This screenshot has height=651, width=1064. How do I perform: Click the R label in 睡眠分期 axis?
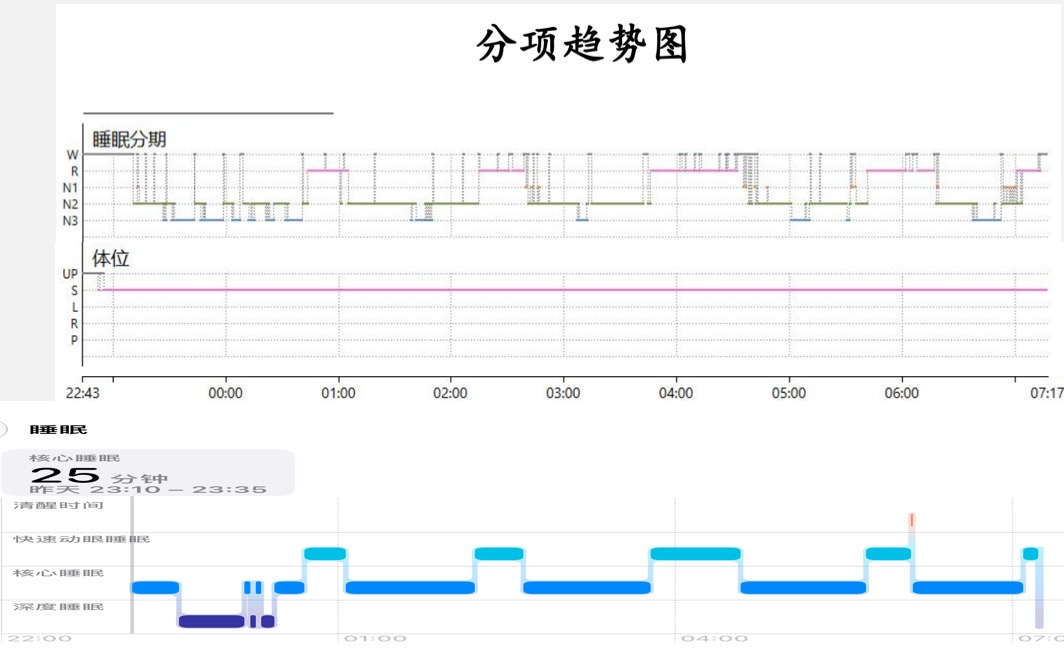point(75,172)
